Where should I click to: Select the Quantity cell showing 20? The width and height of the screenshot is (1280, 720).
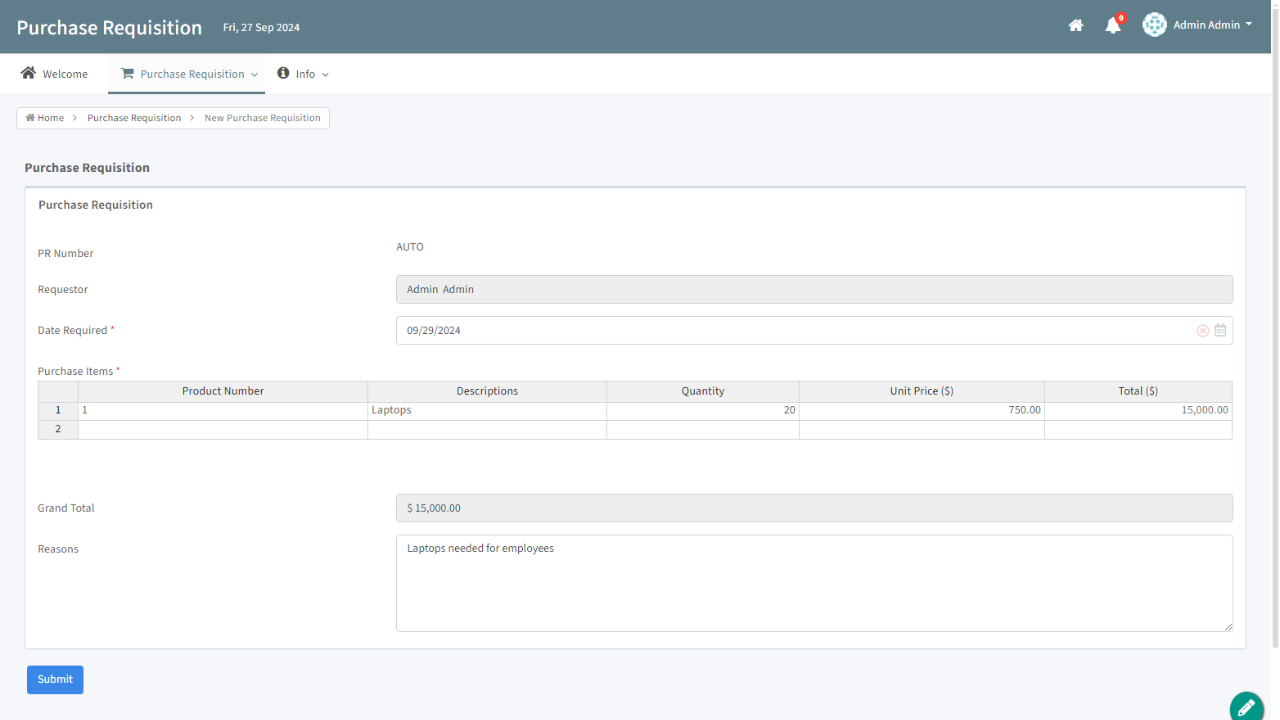point(702,411)
